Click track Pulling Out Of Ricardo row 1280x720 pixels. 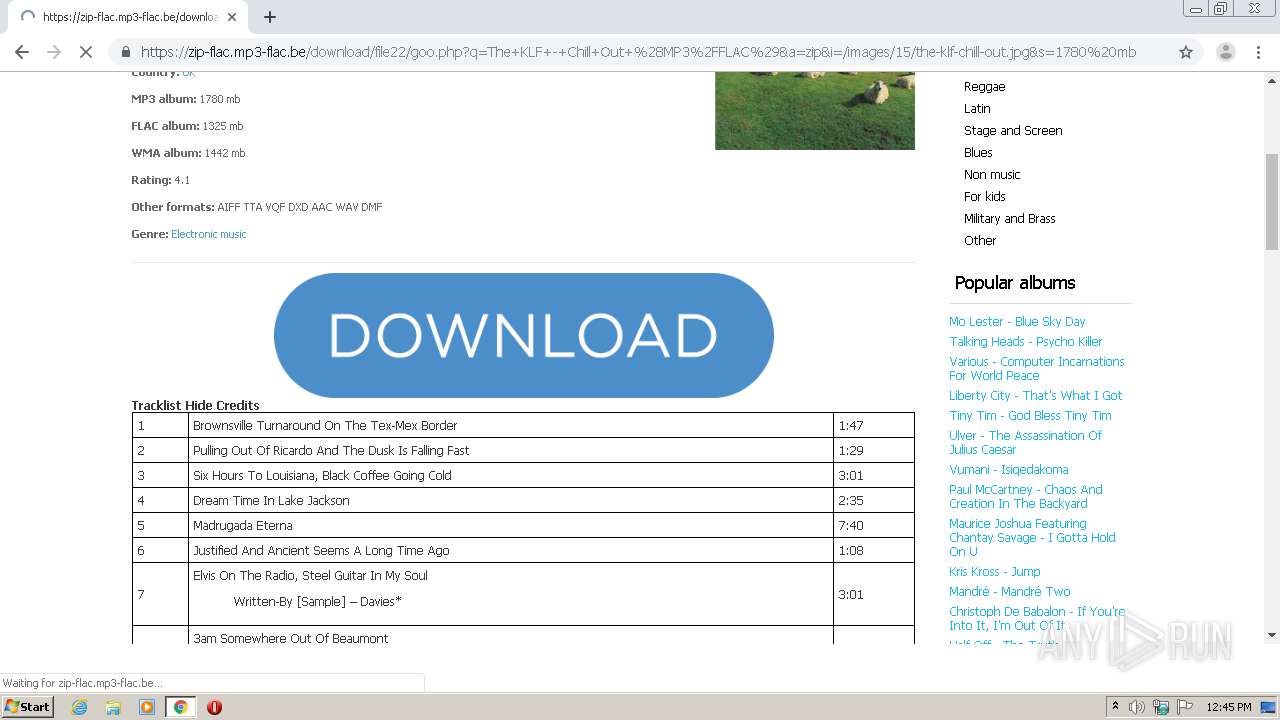pos(523,450)
